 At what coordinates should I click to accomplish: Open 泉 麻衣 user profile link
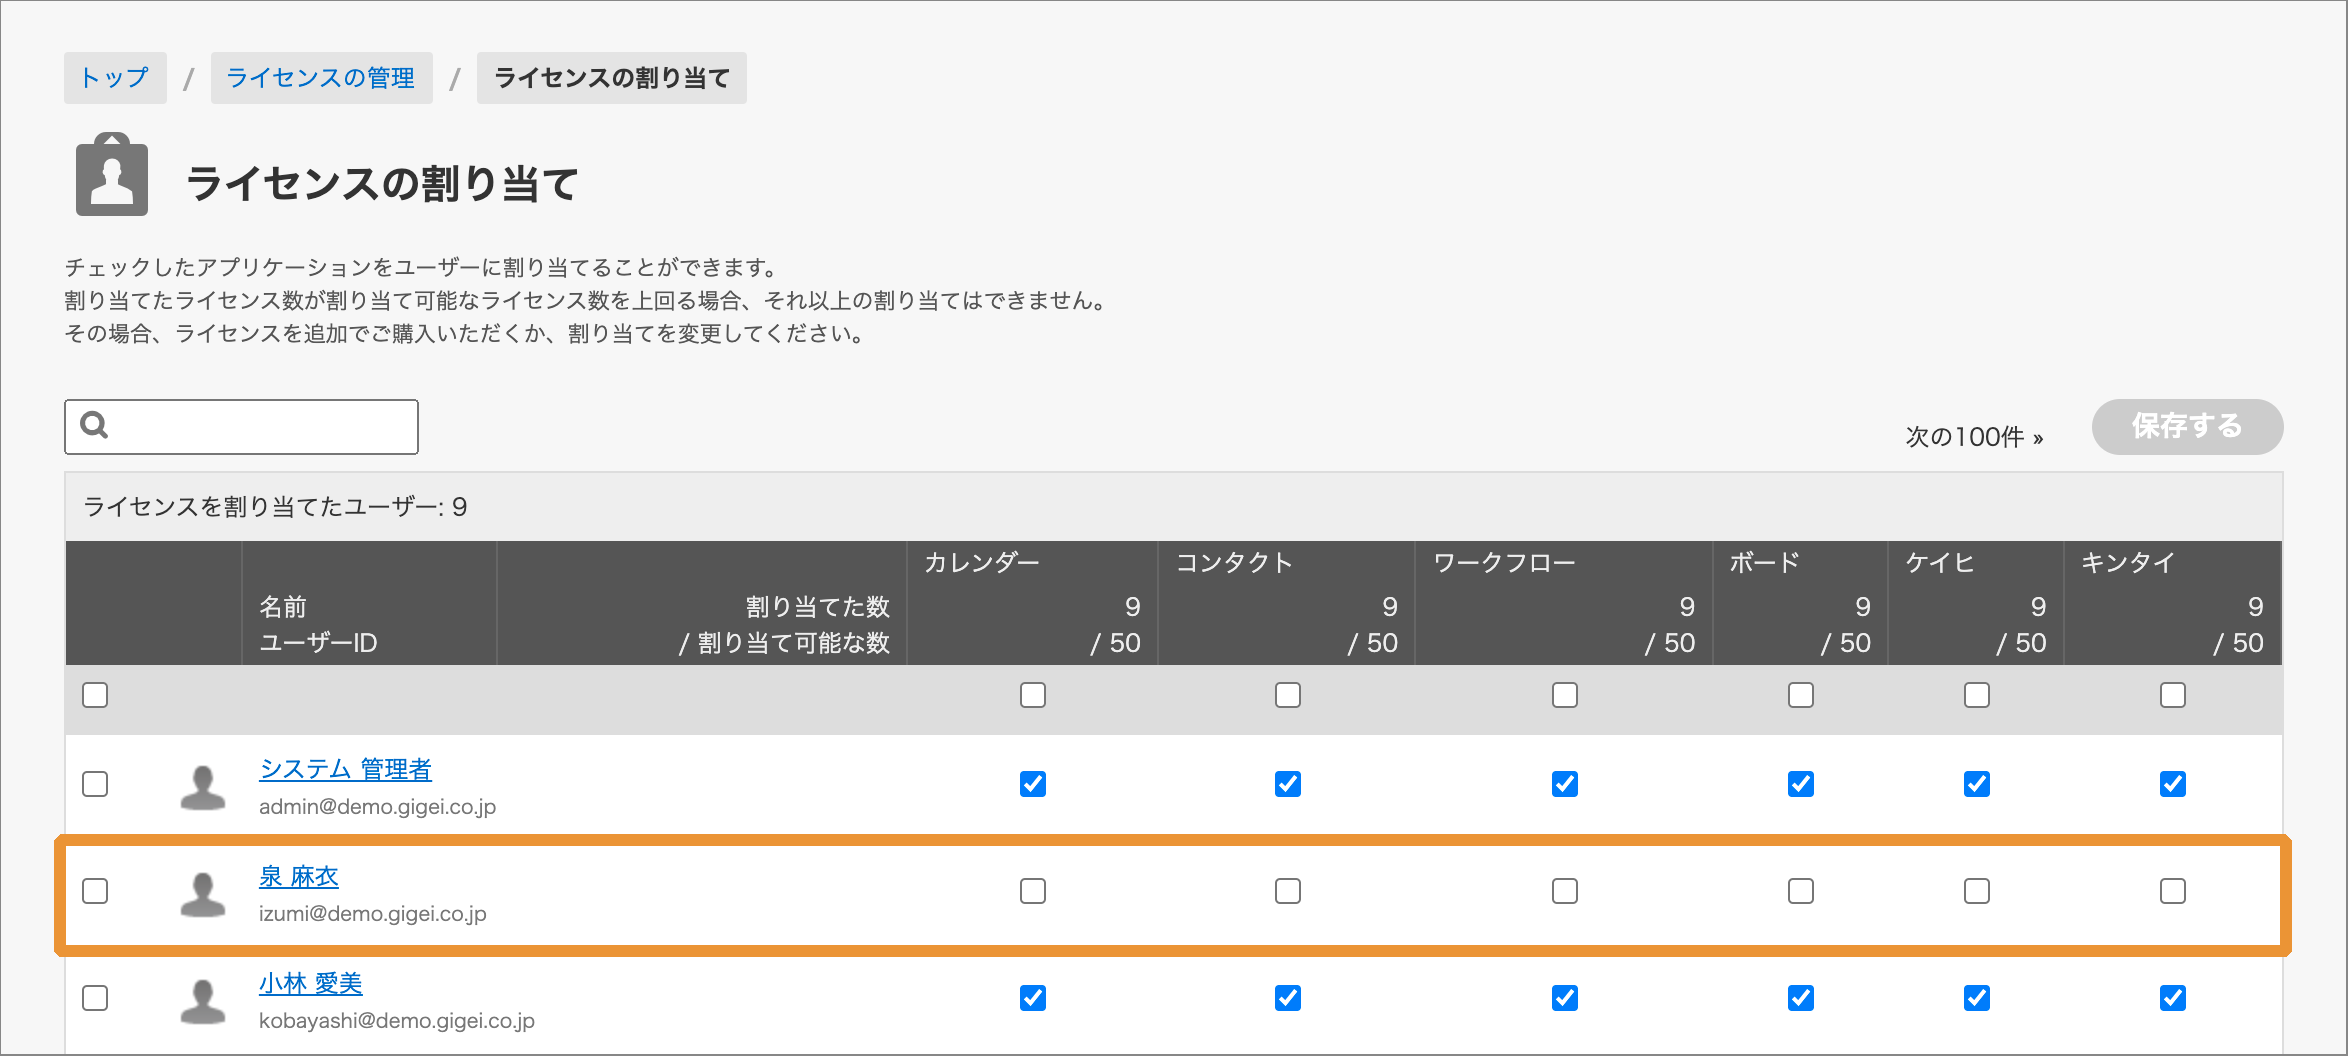[299, 877]
